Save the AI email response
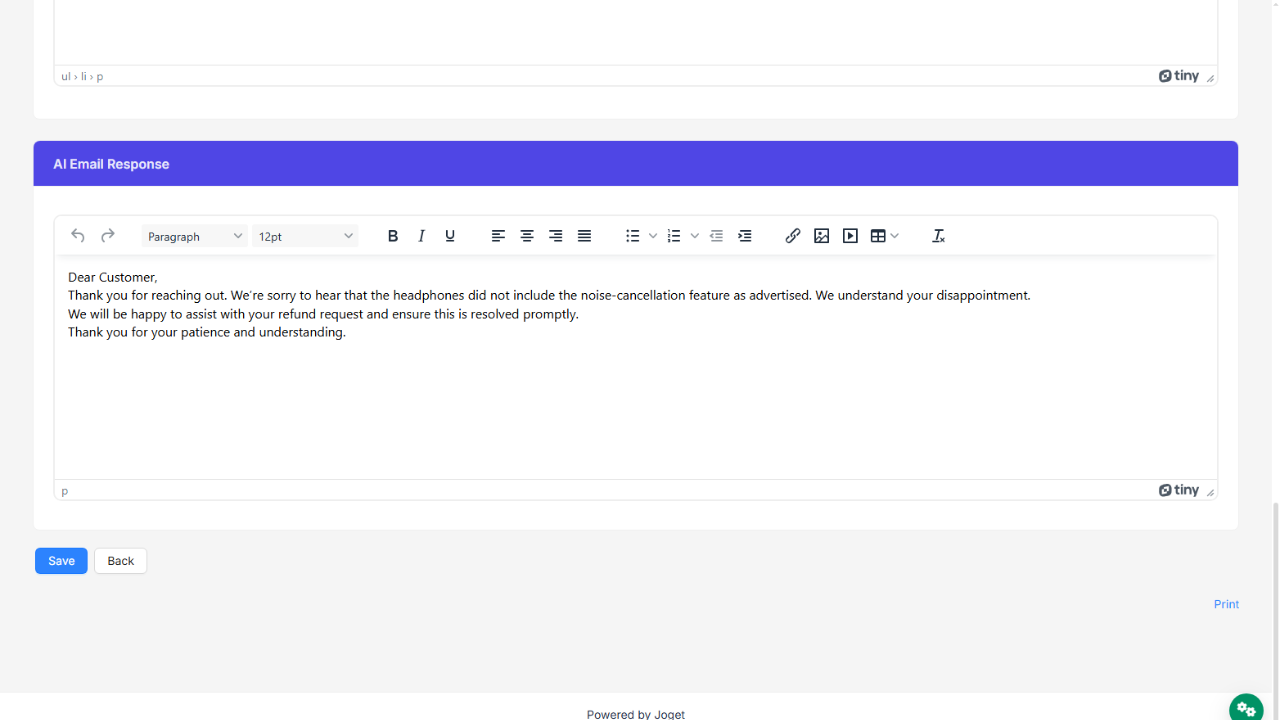The height and width of the screenshot is (720, 1280). tap(61, 561)
